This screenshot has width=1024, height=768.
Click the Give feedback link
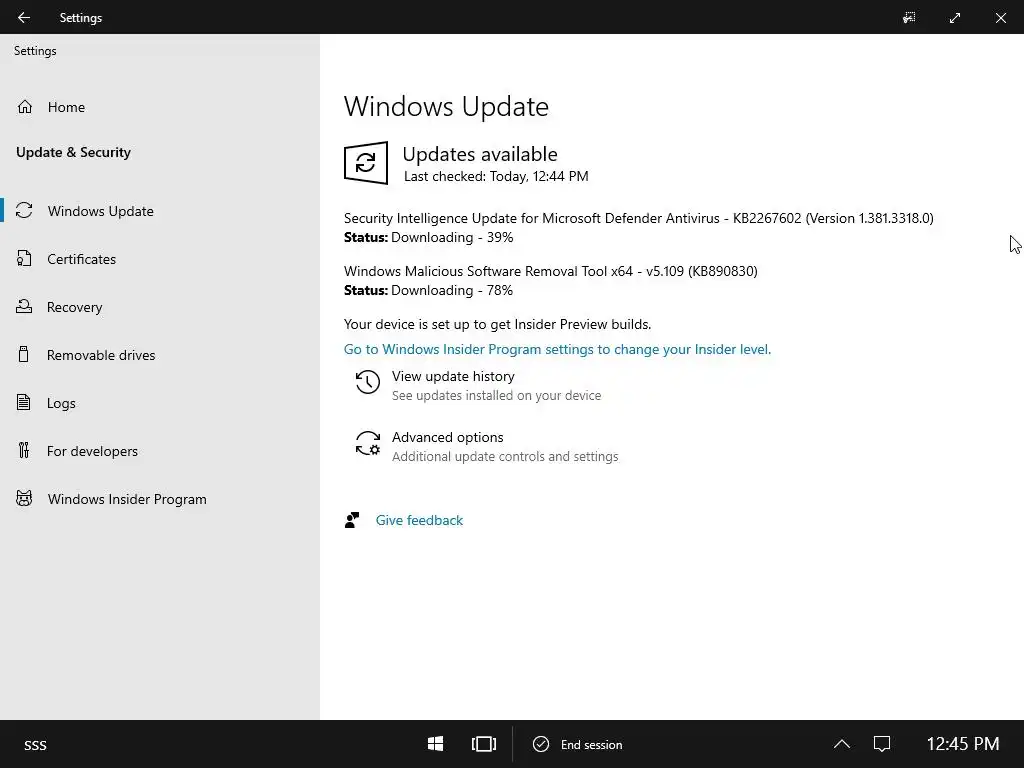pyautogui.click(x=419, y=520)
